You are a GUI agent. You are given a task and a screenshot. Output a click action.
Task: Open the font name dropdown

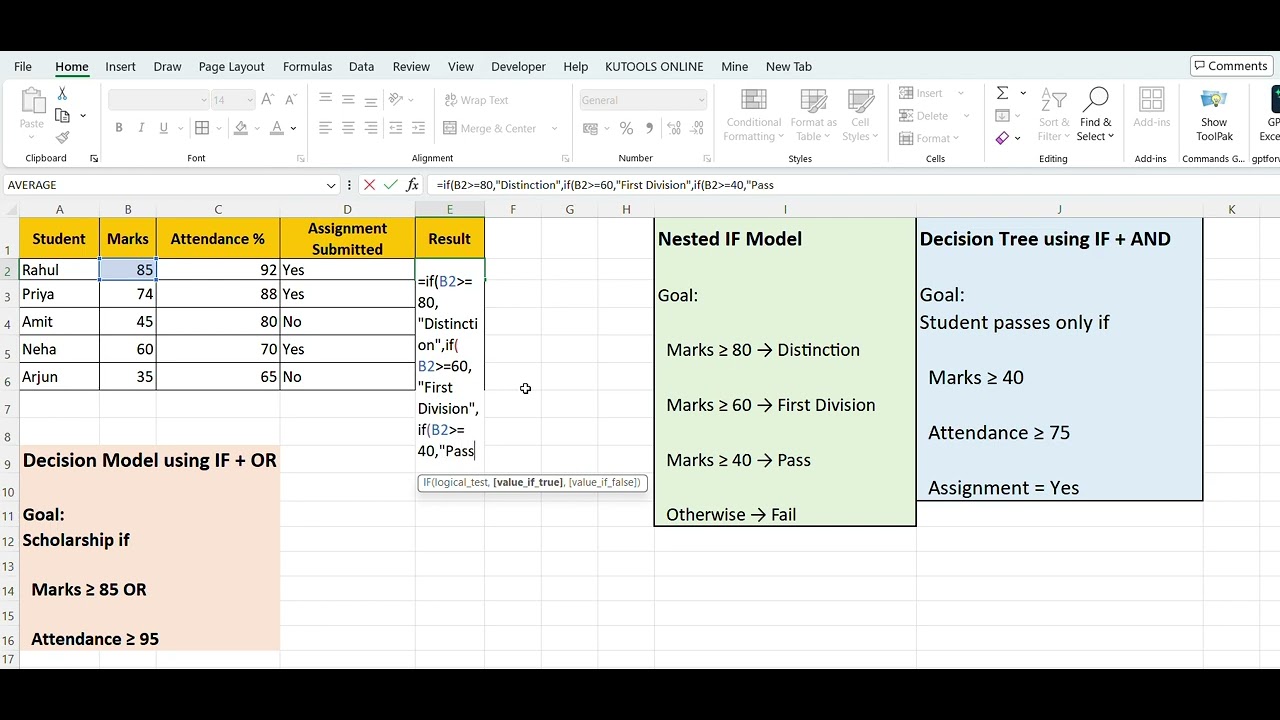[204, 100]
